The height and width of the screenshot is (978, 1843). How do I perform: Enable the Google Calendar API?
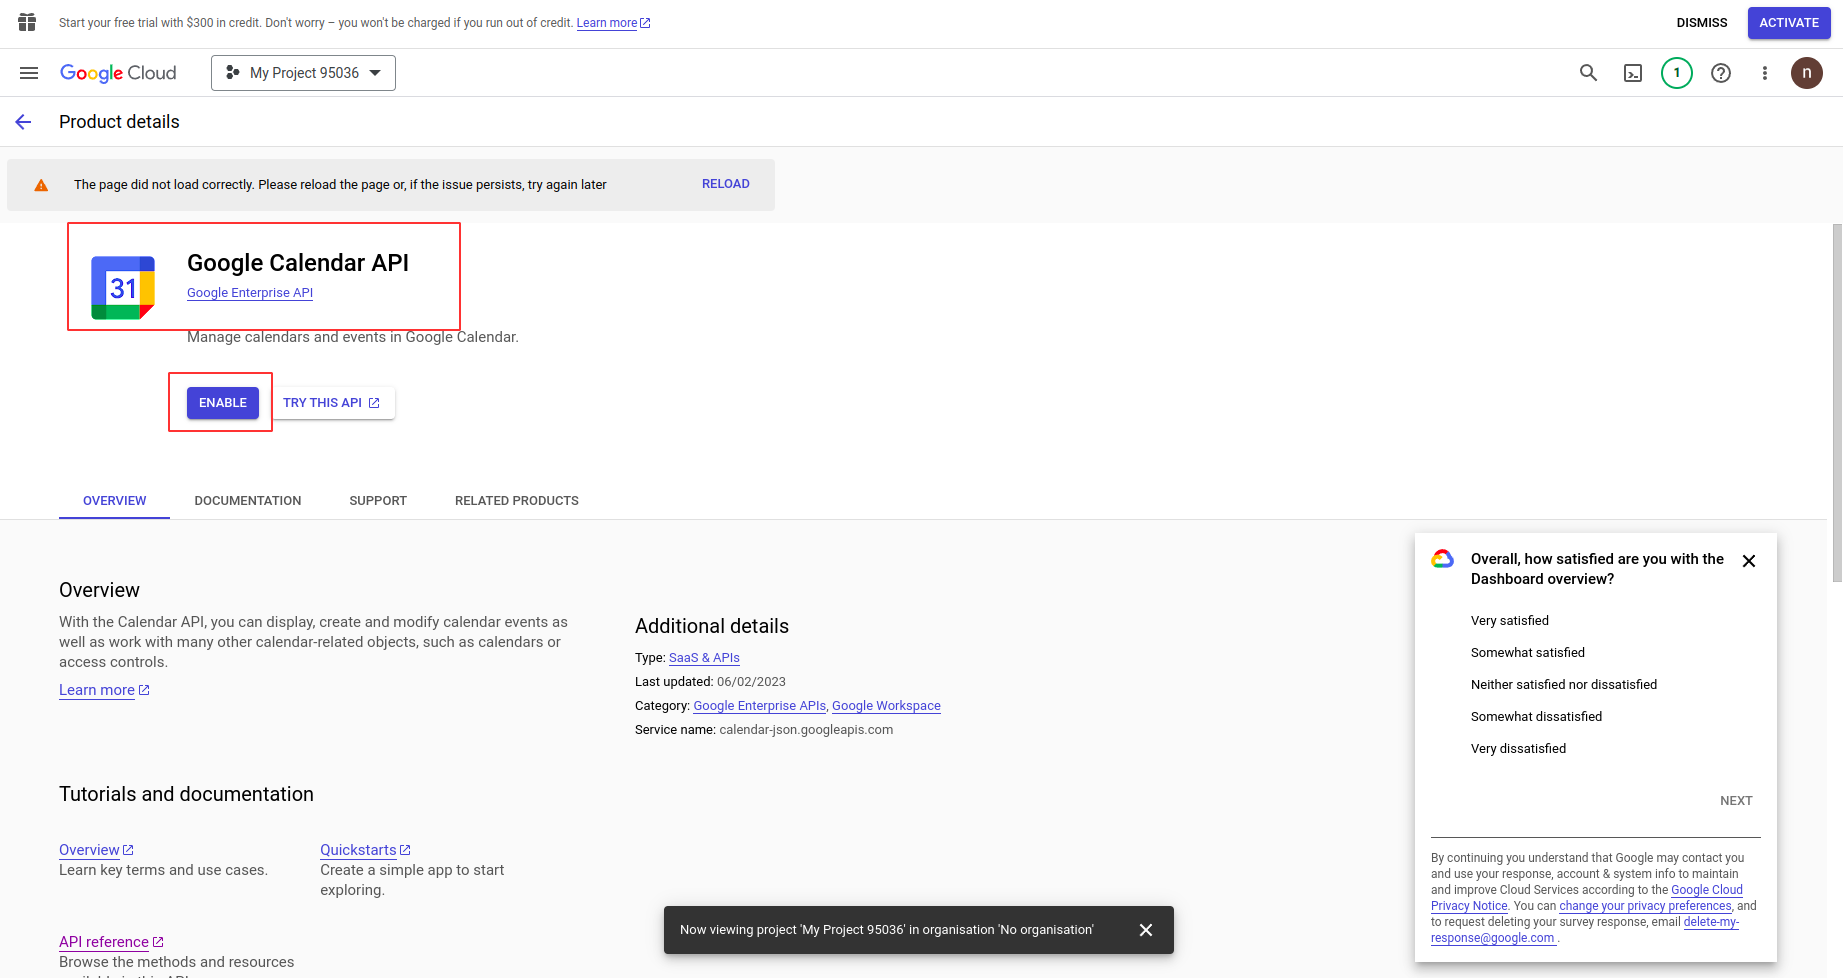click(223, 403)
